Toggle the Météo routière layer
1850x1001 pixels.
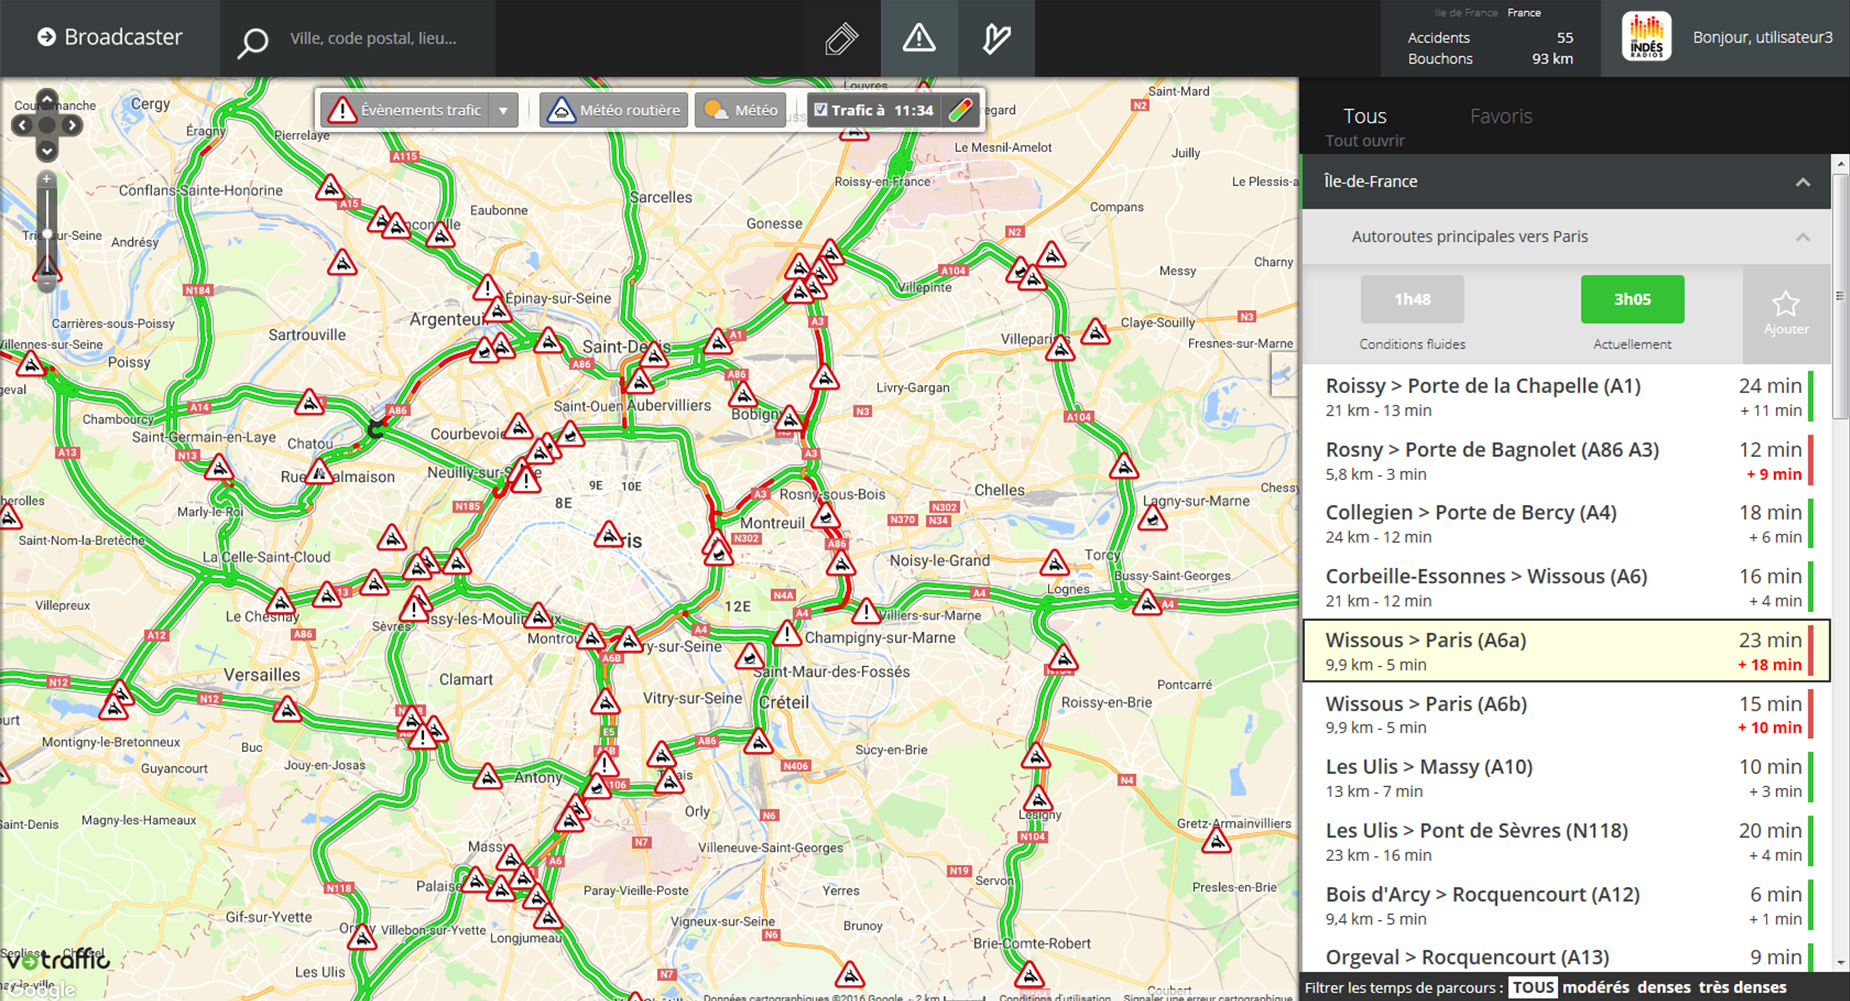[x=614, y=110]
